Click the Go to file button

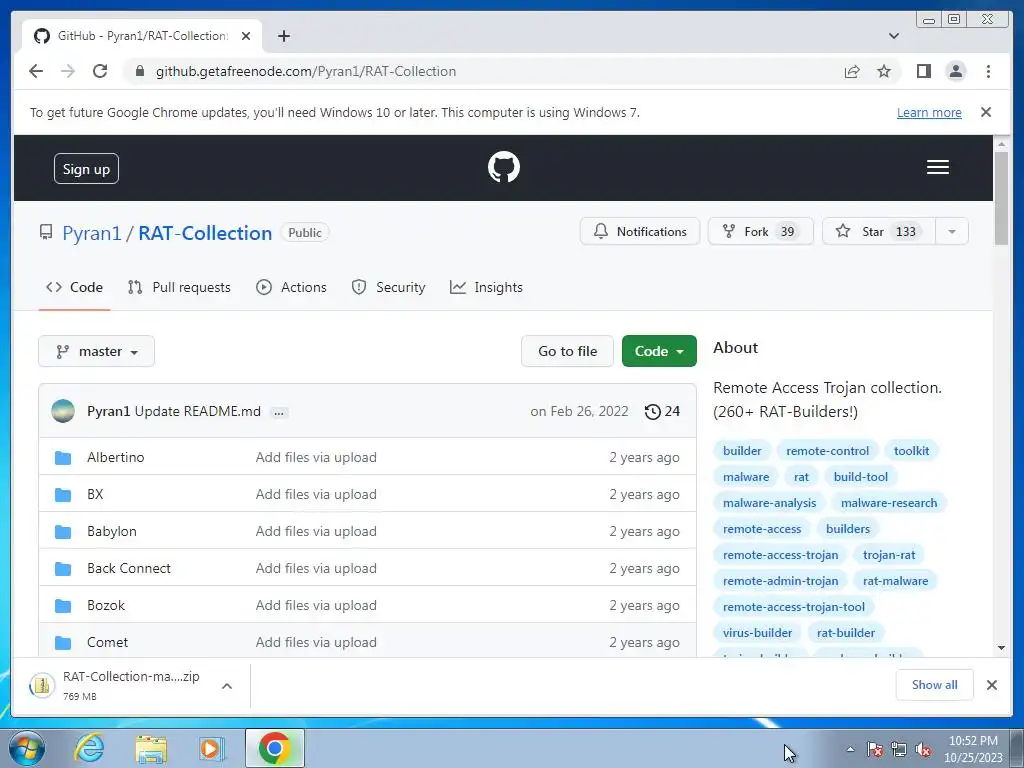[568, 351]
